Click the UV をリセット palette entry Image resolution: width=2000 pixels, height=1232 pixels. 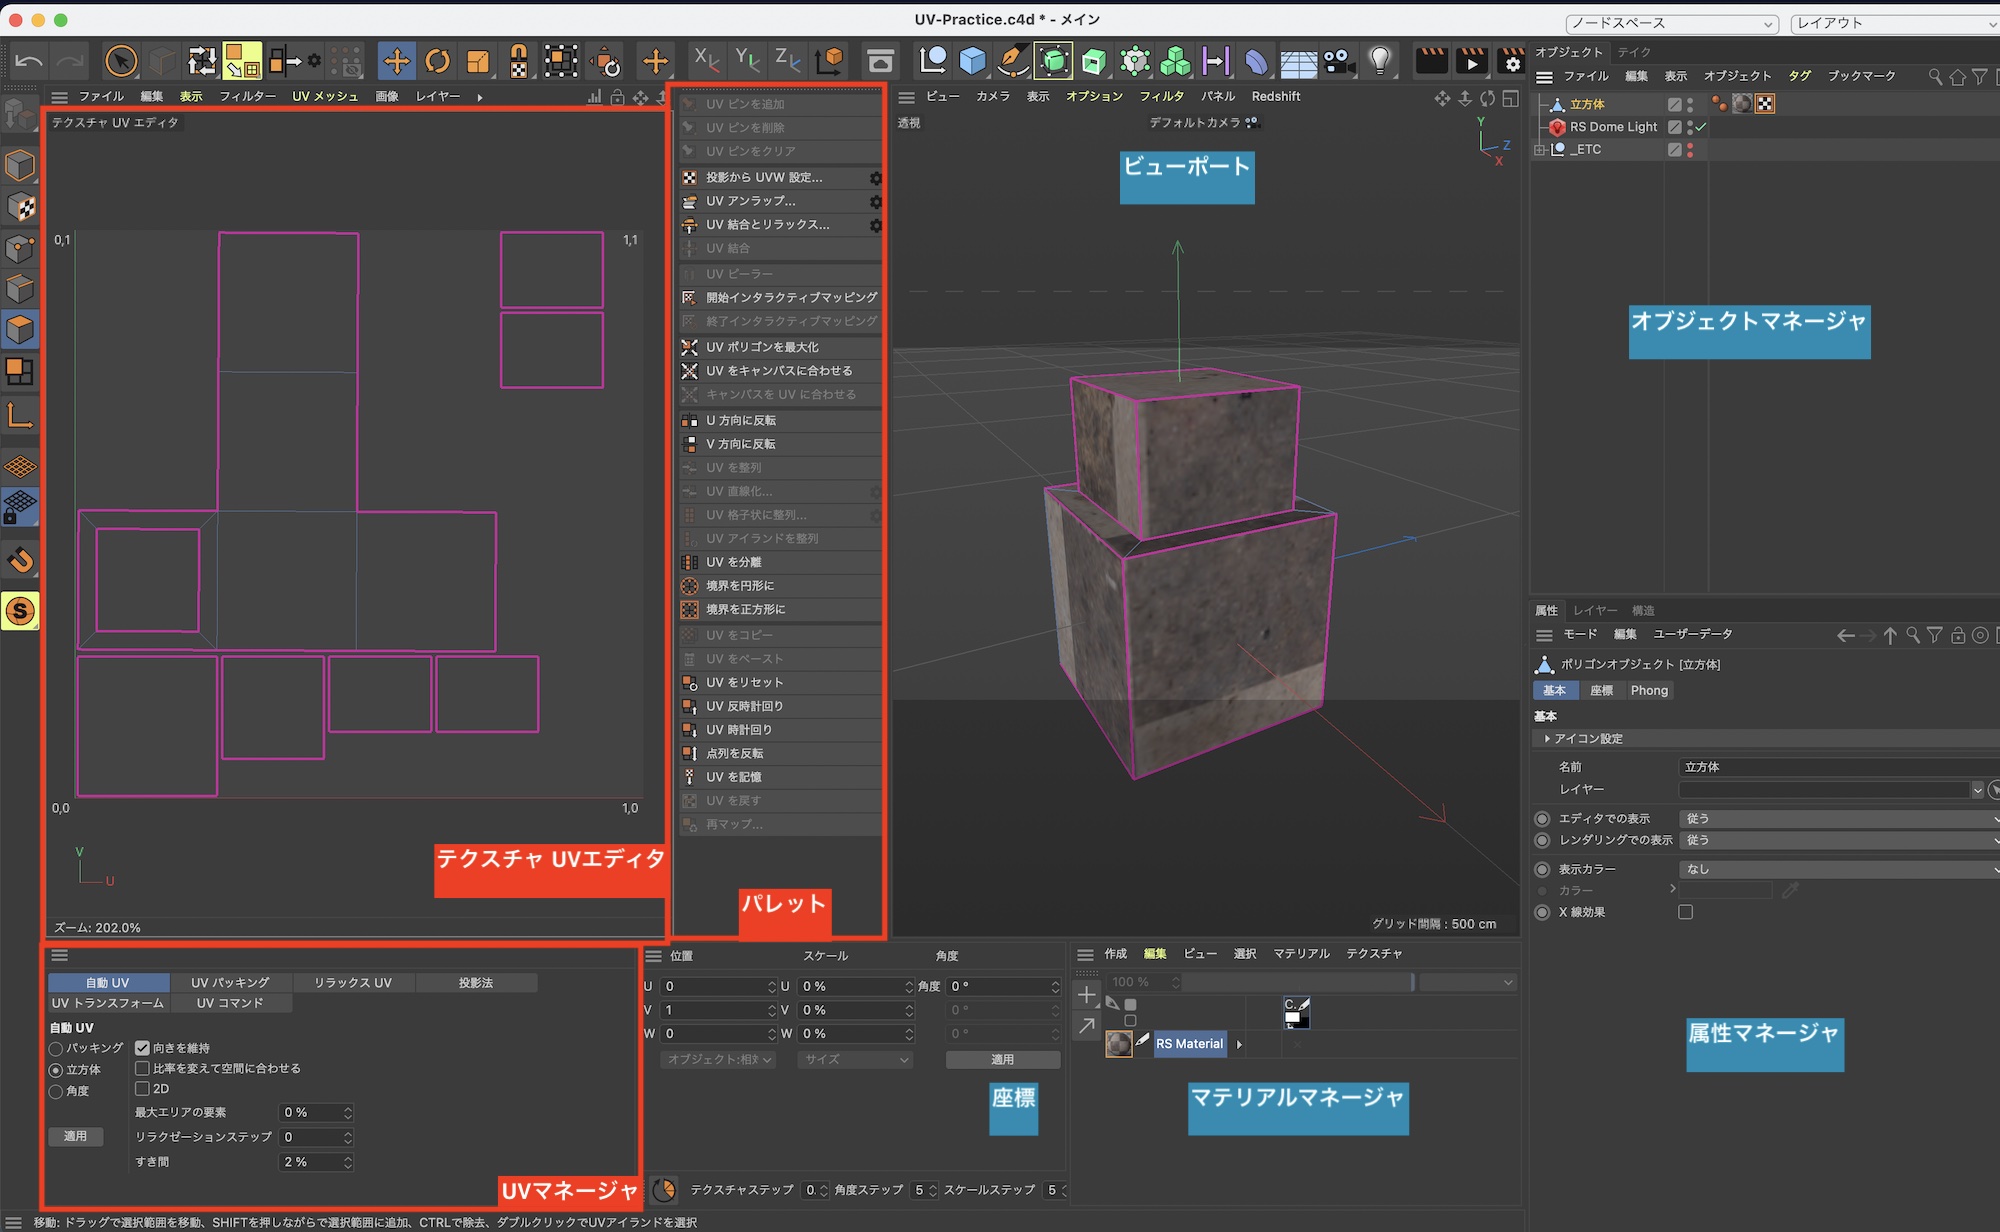(744, 682)
